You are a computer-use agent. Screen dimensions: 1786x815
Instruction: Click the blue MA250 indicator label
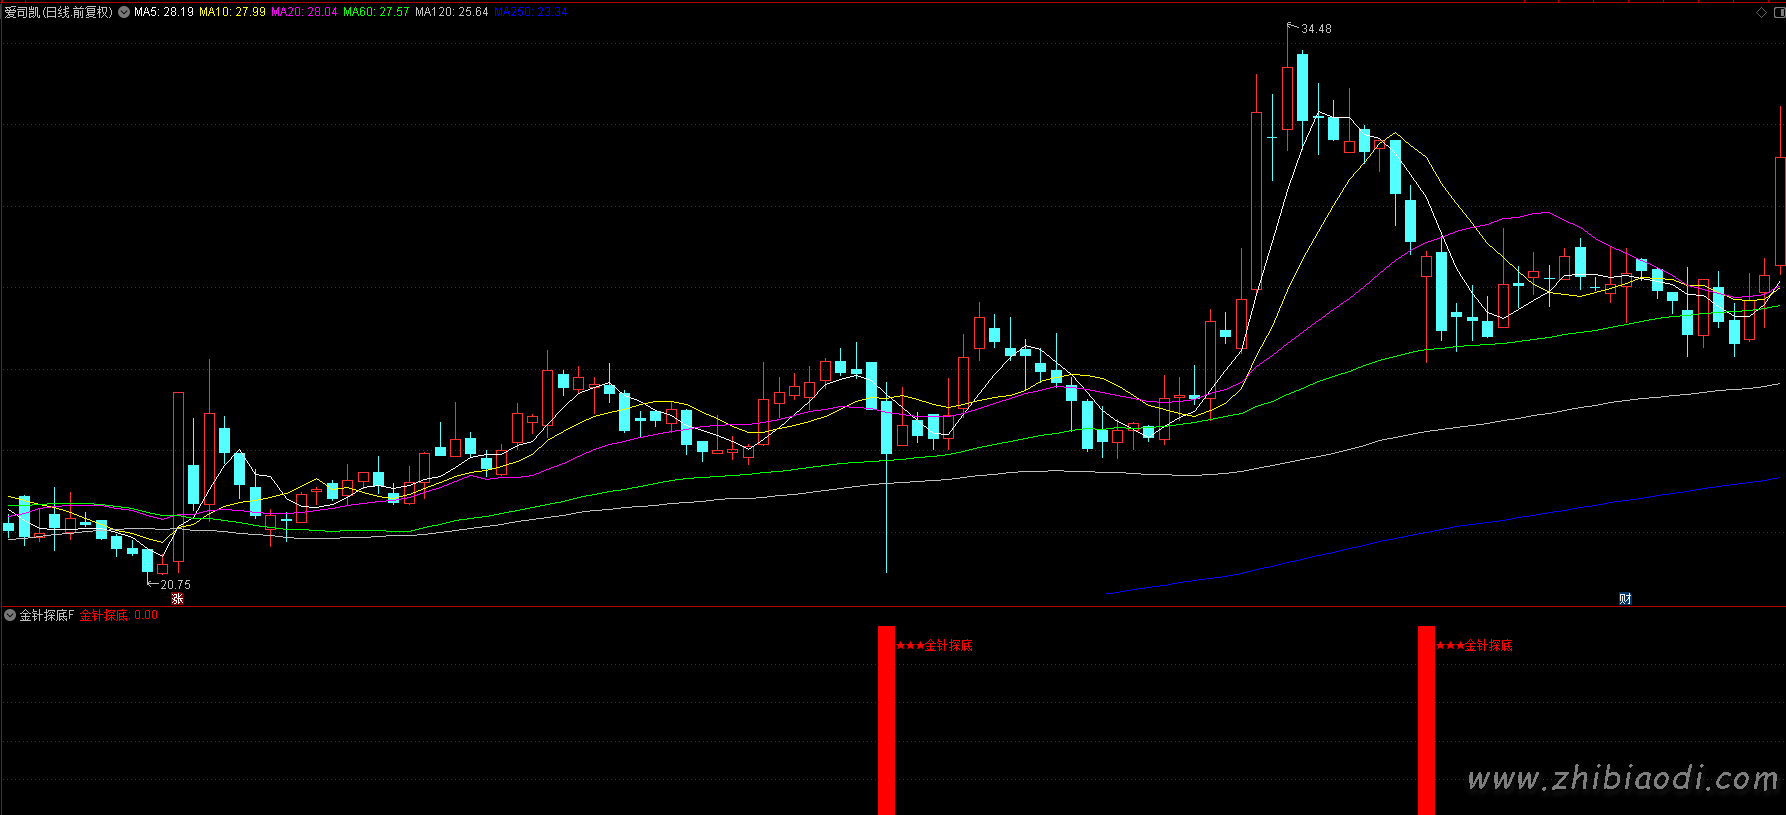(x=531, y=12)
